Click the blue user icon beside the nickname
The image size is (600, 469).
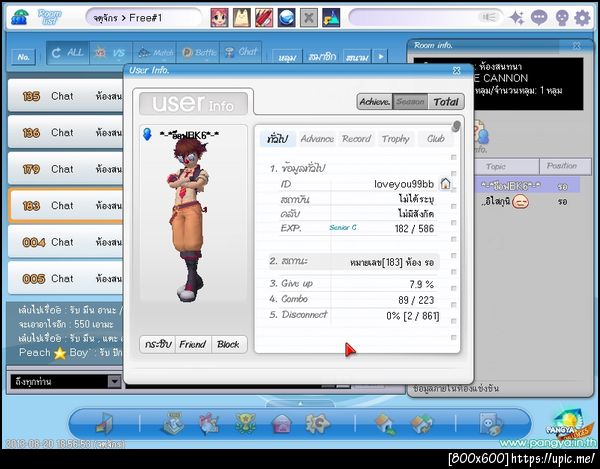(x=147, y=134)
